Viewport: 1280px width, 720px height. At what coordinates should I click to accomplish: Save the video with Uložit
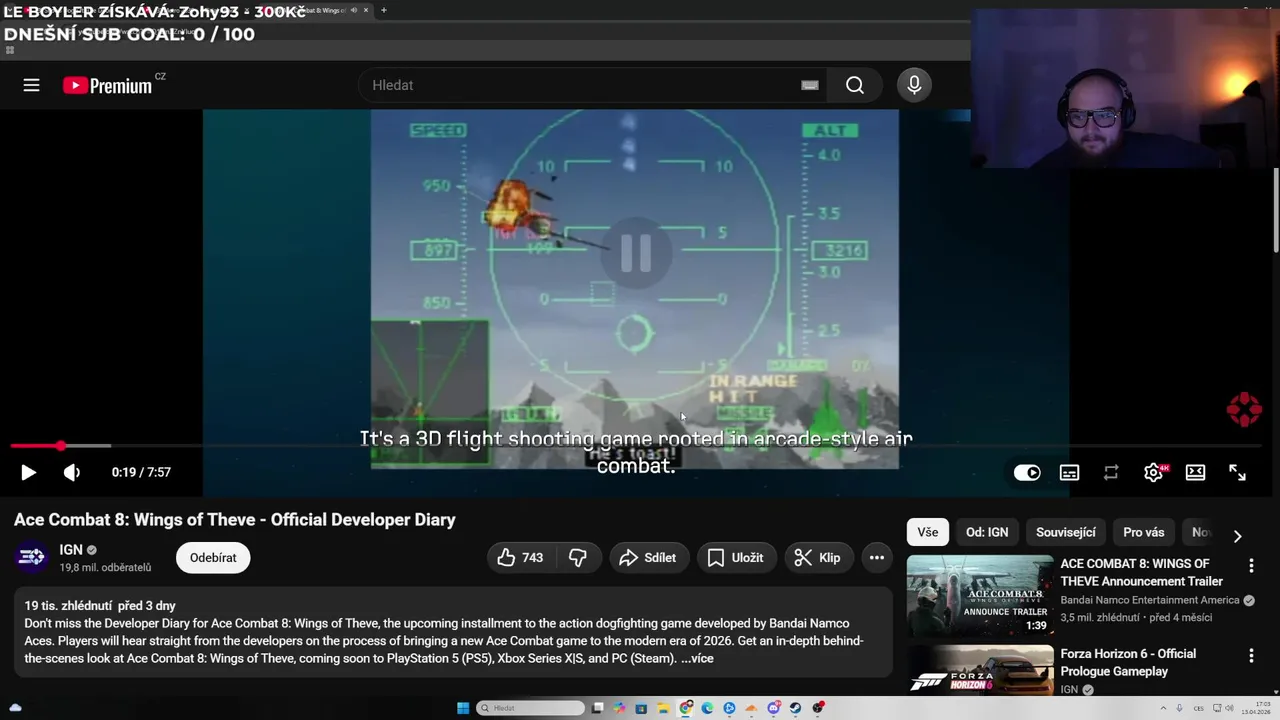click(x=735, y=557)
